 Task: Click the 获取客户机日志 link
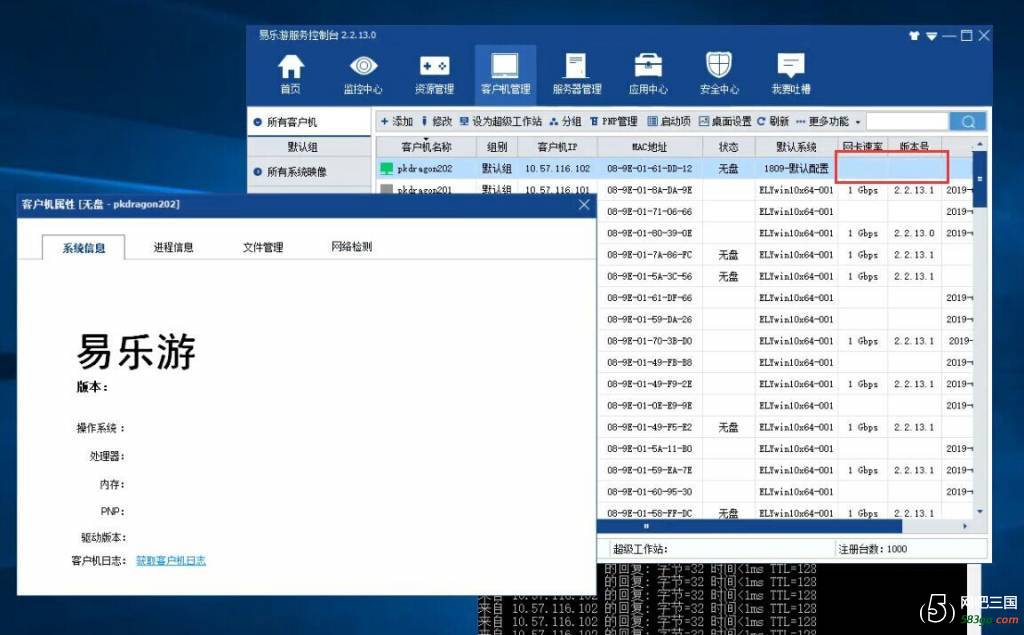[170, 561]
